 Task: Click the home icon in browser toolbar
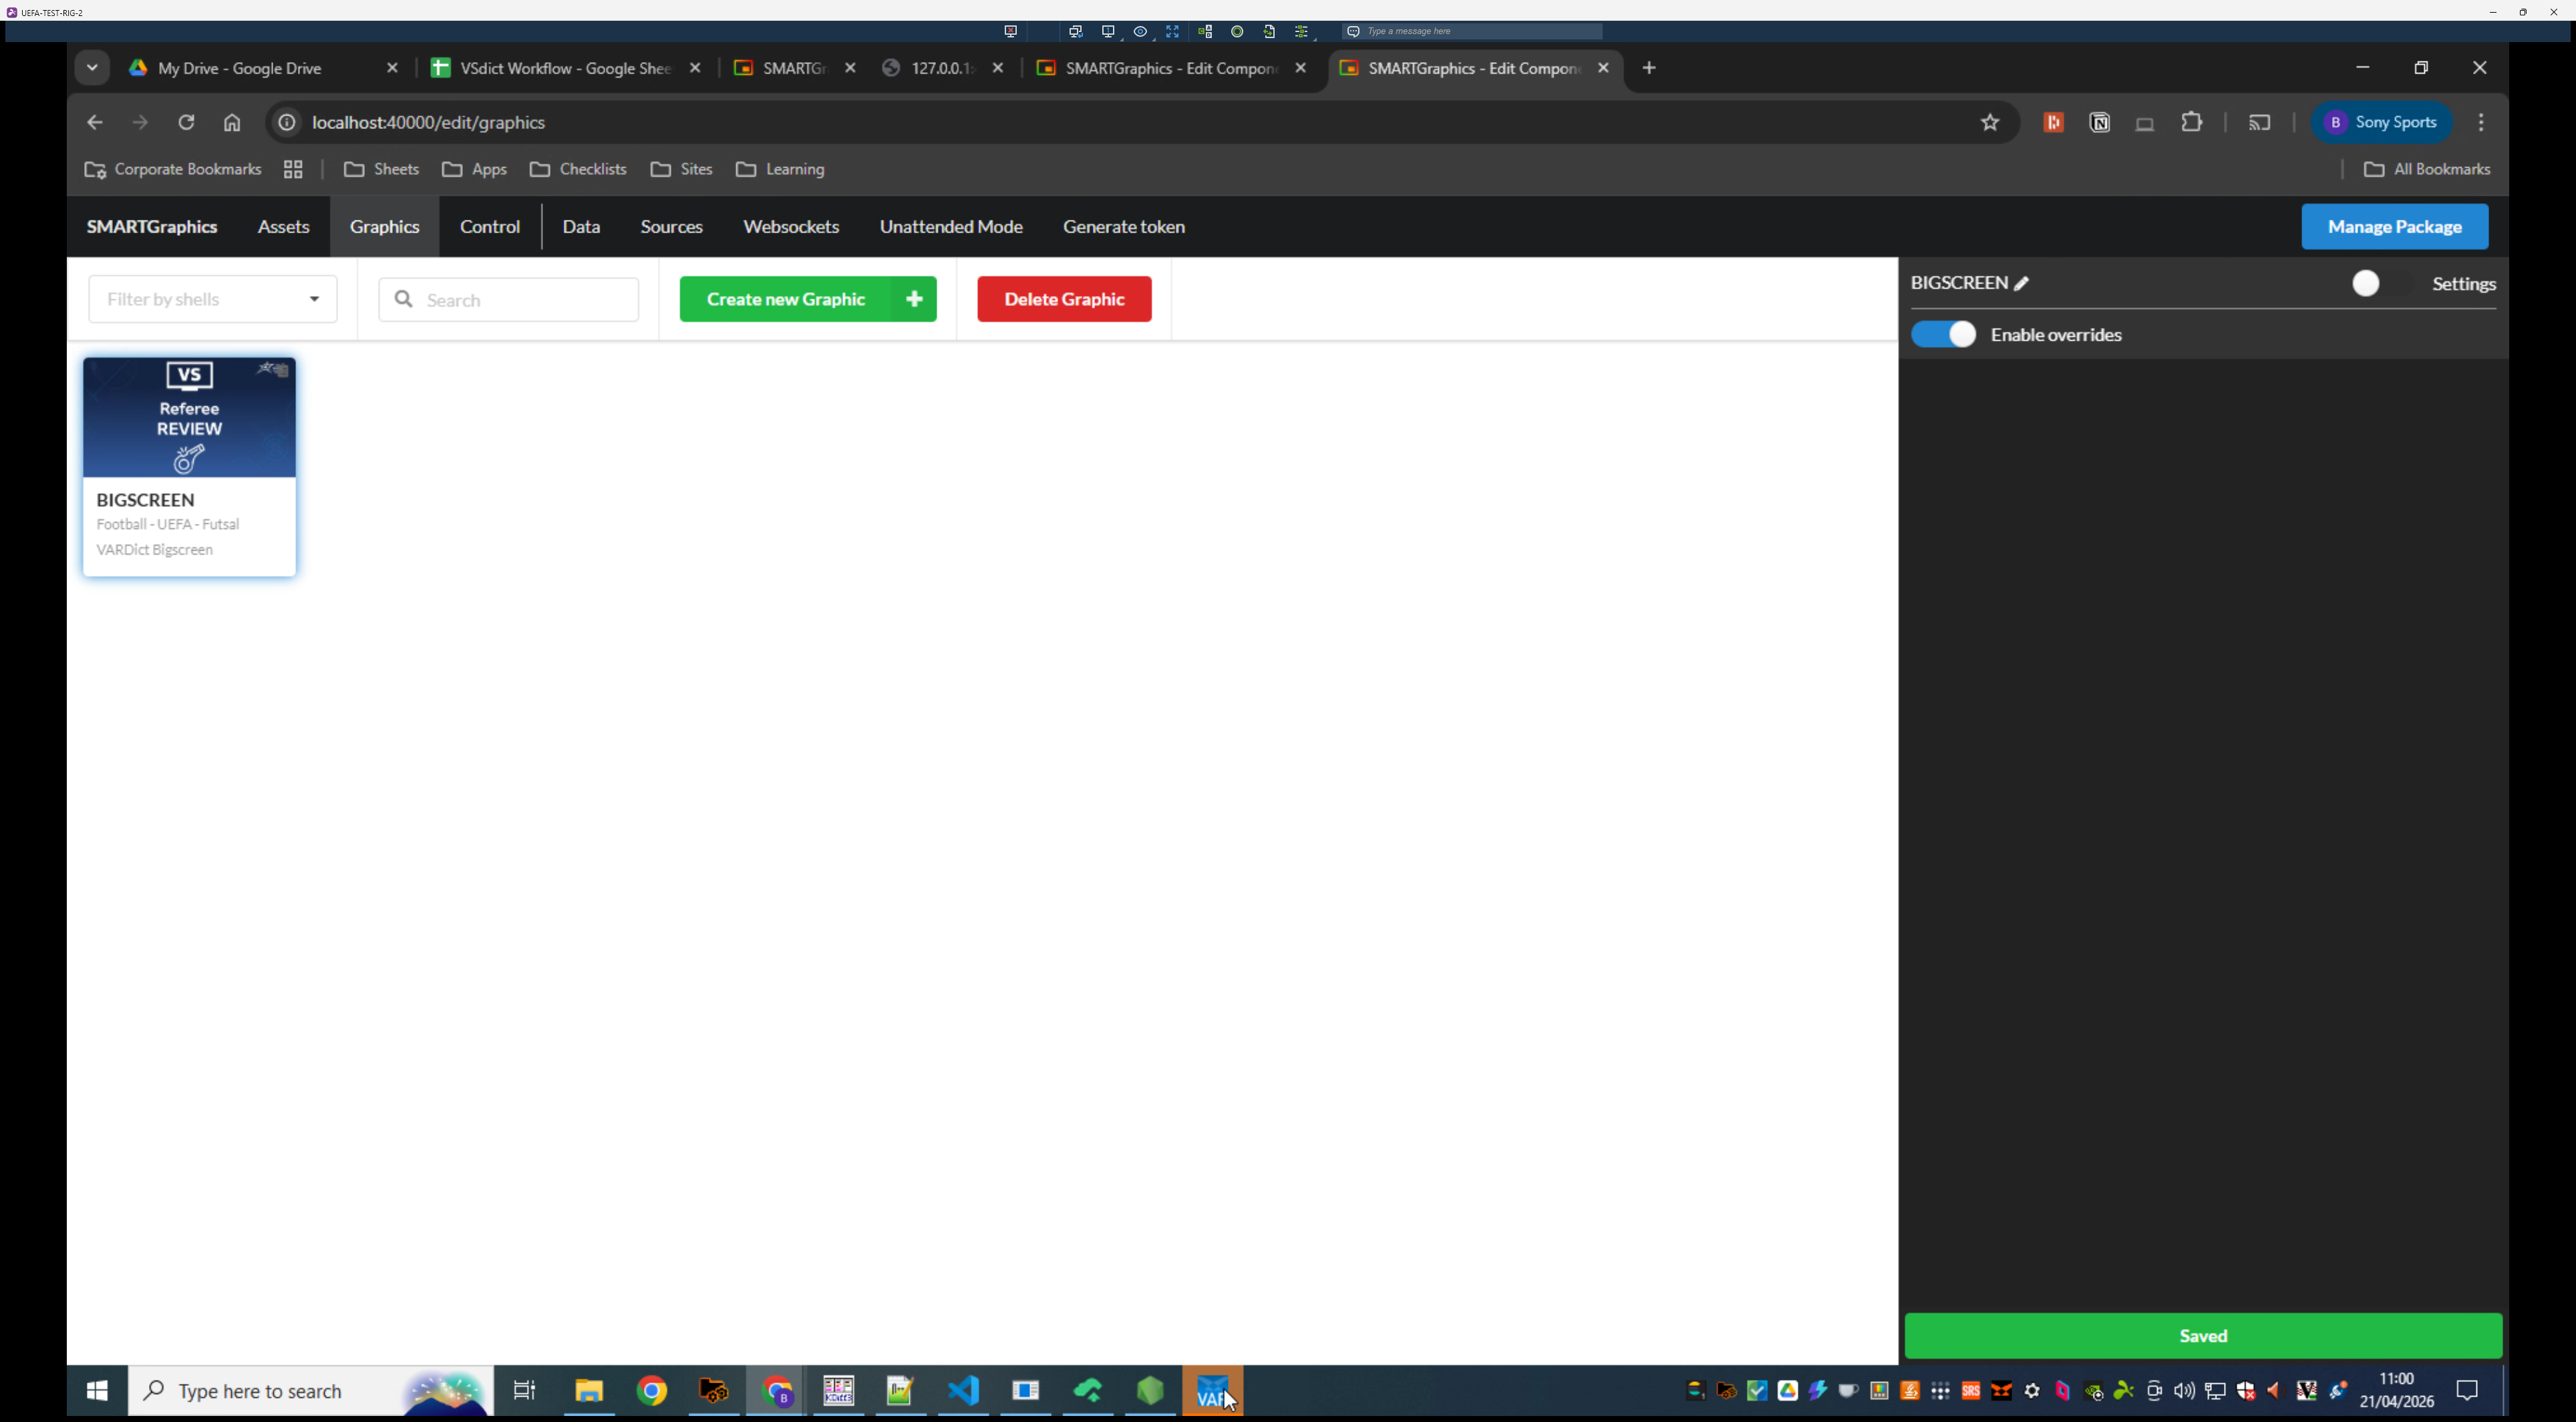click(232, 122)
